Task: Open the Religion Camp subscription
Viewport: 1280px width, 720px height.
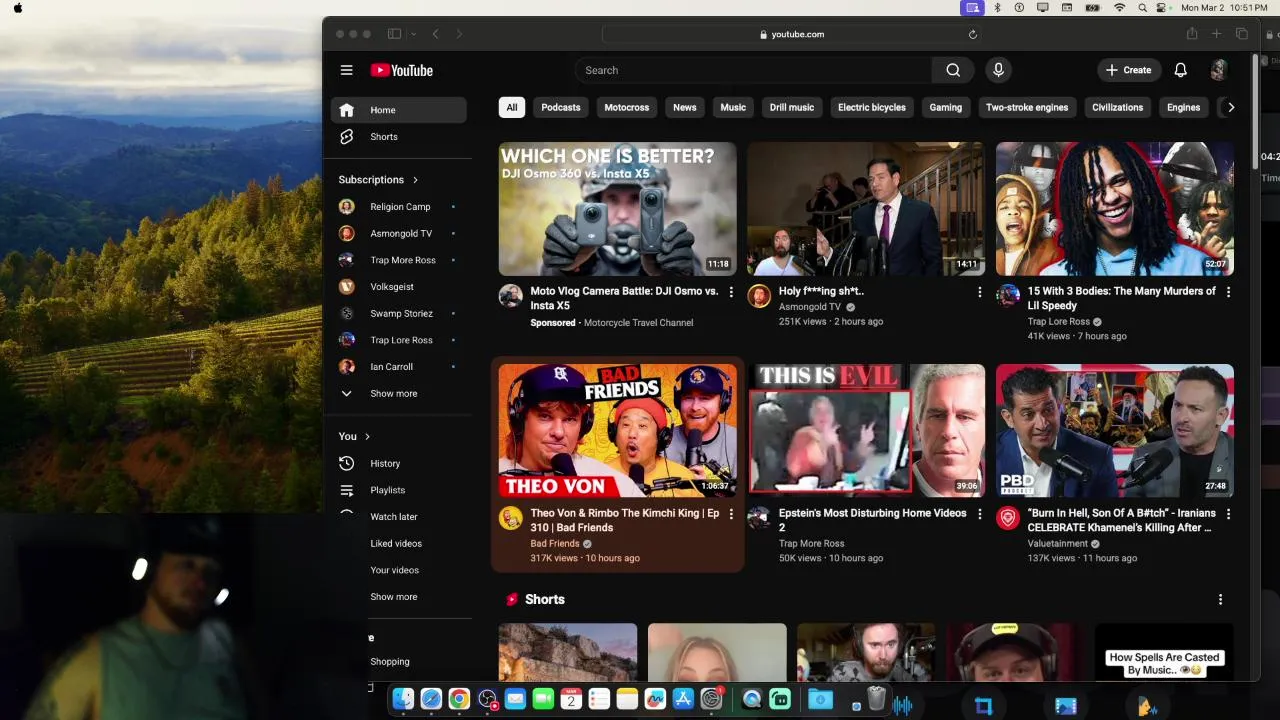Action: tap(399, 207)
